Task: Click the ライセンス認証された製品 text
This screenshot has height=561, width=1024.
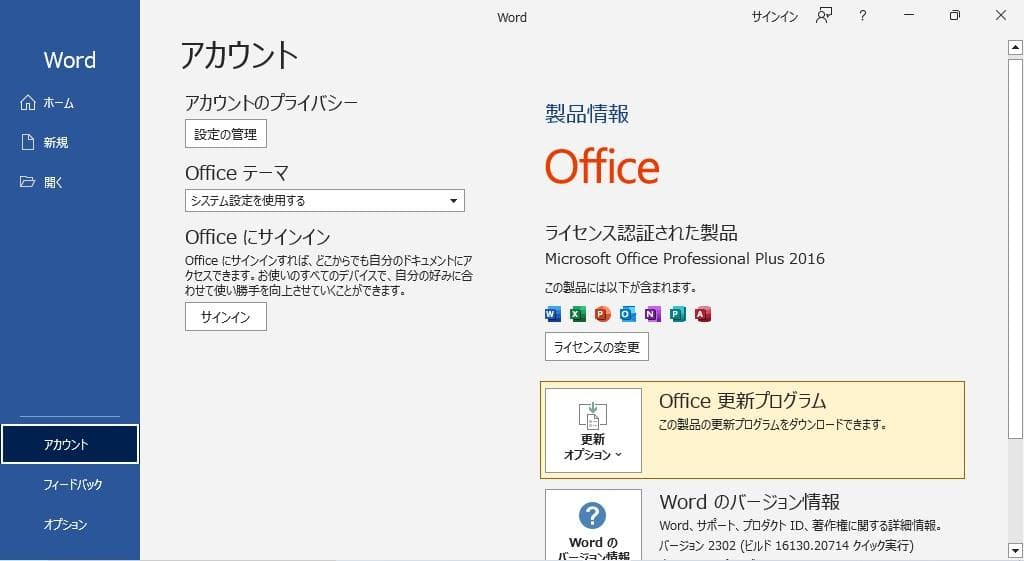Action: pyautogui.click(x=641, y=232)
